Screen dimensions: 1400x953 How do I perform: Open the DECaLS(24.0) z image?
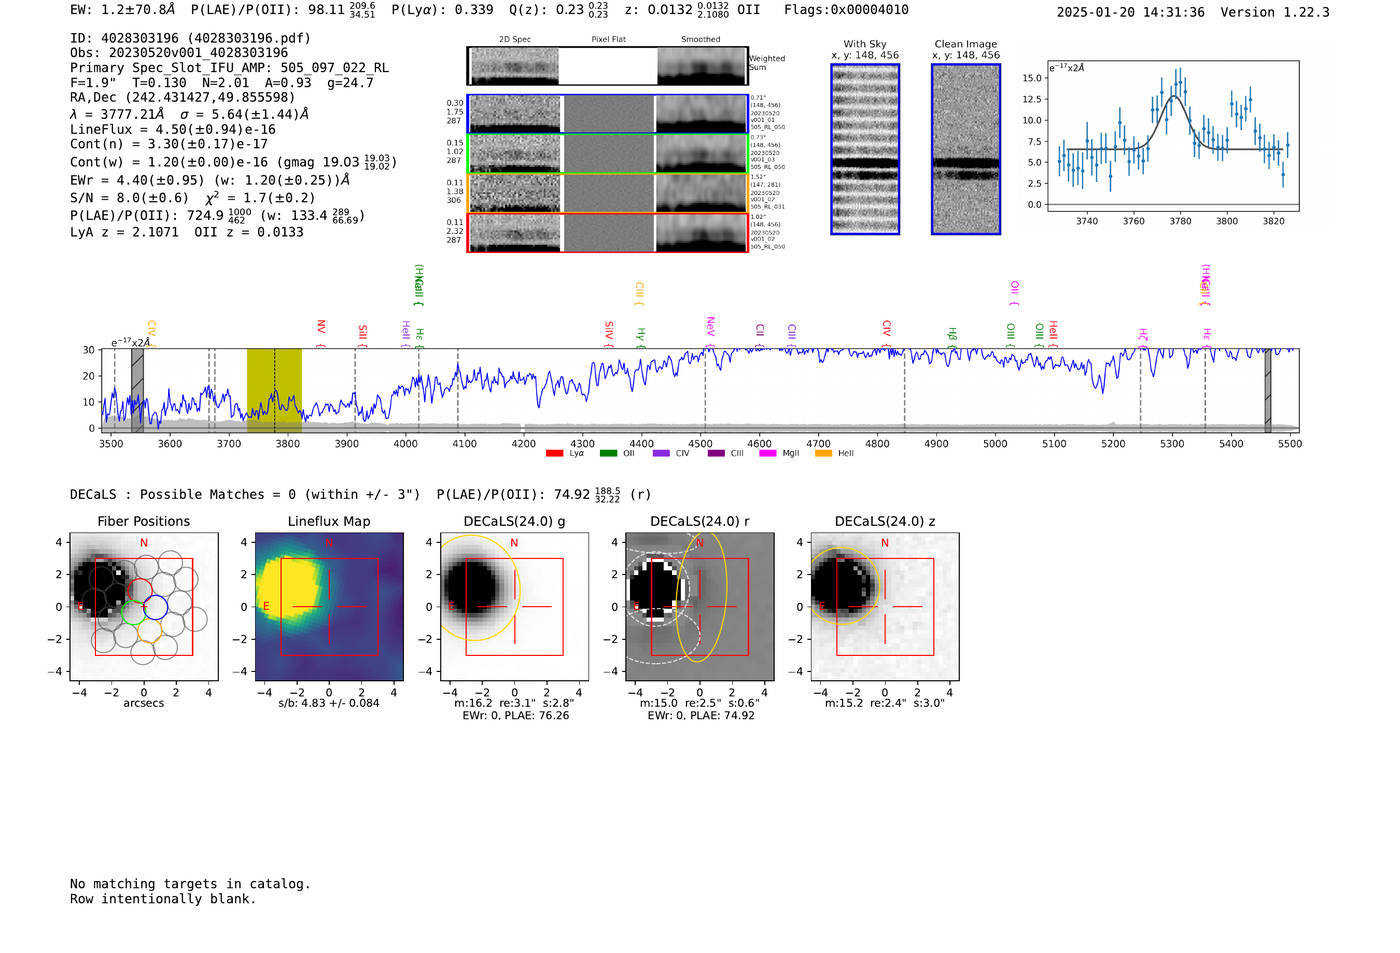(x=885, y=607)
